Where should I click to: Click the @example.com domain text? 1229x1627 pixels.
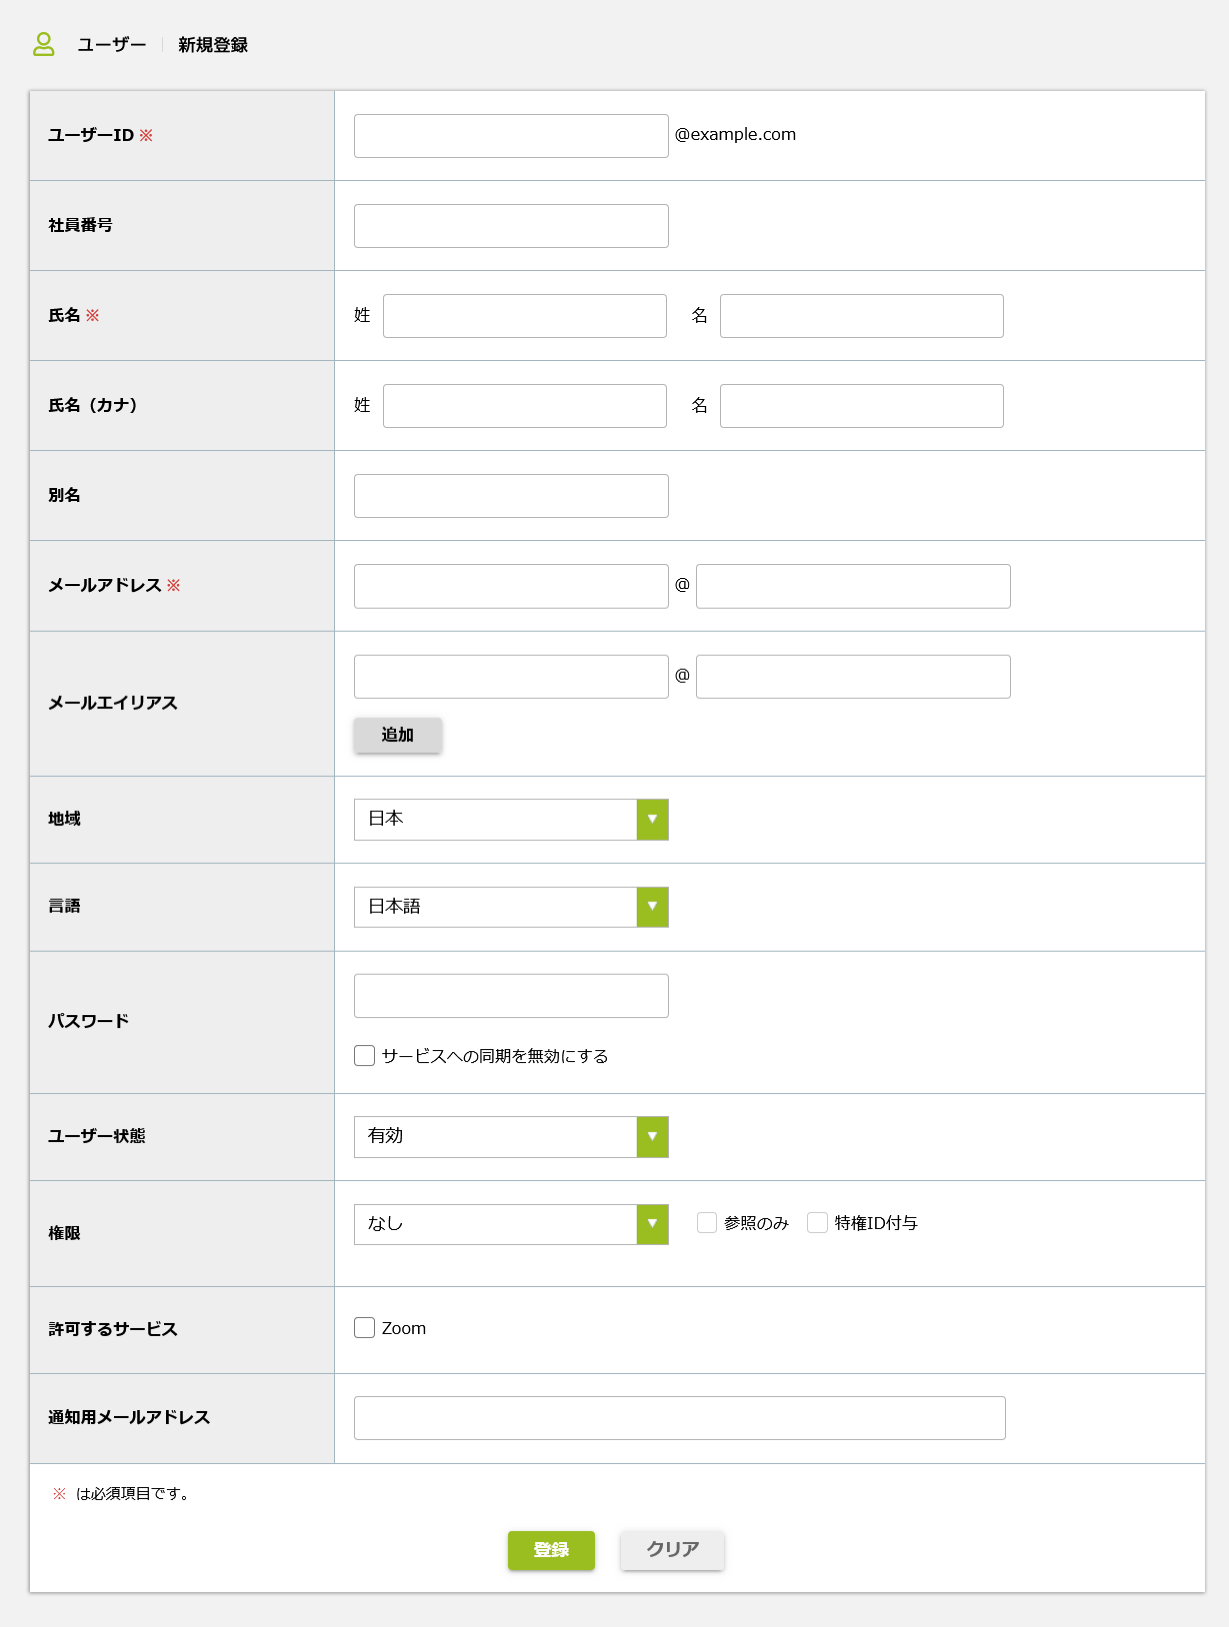point(736,135)
